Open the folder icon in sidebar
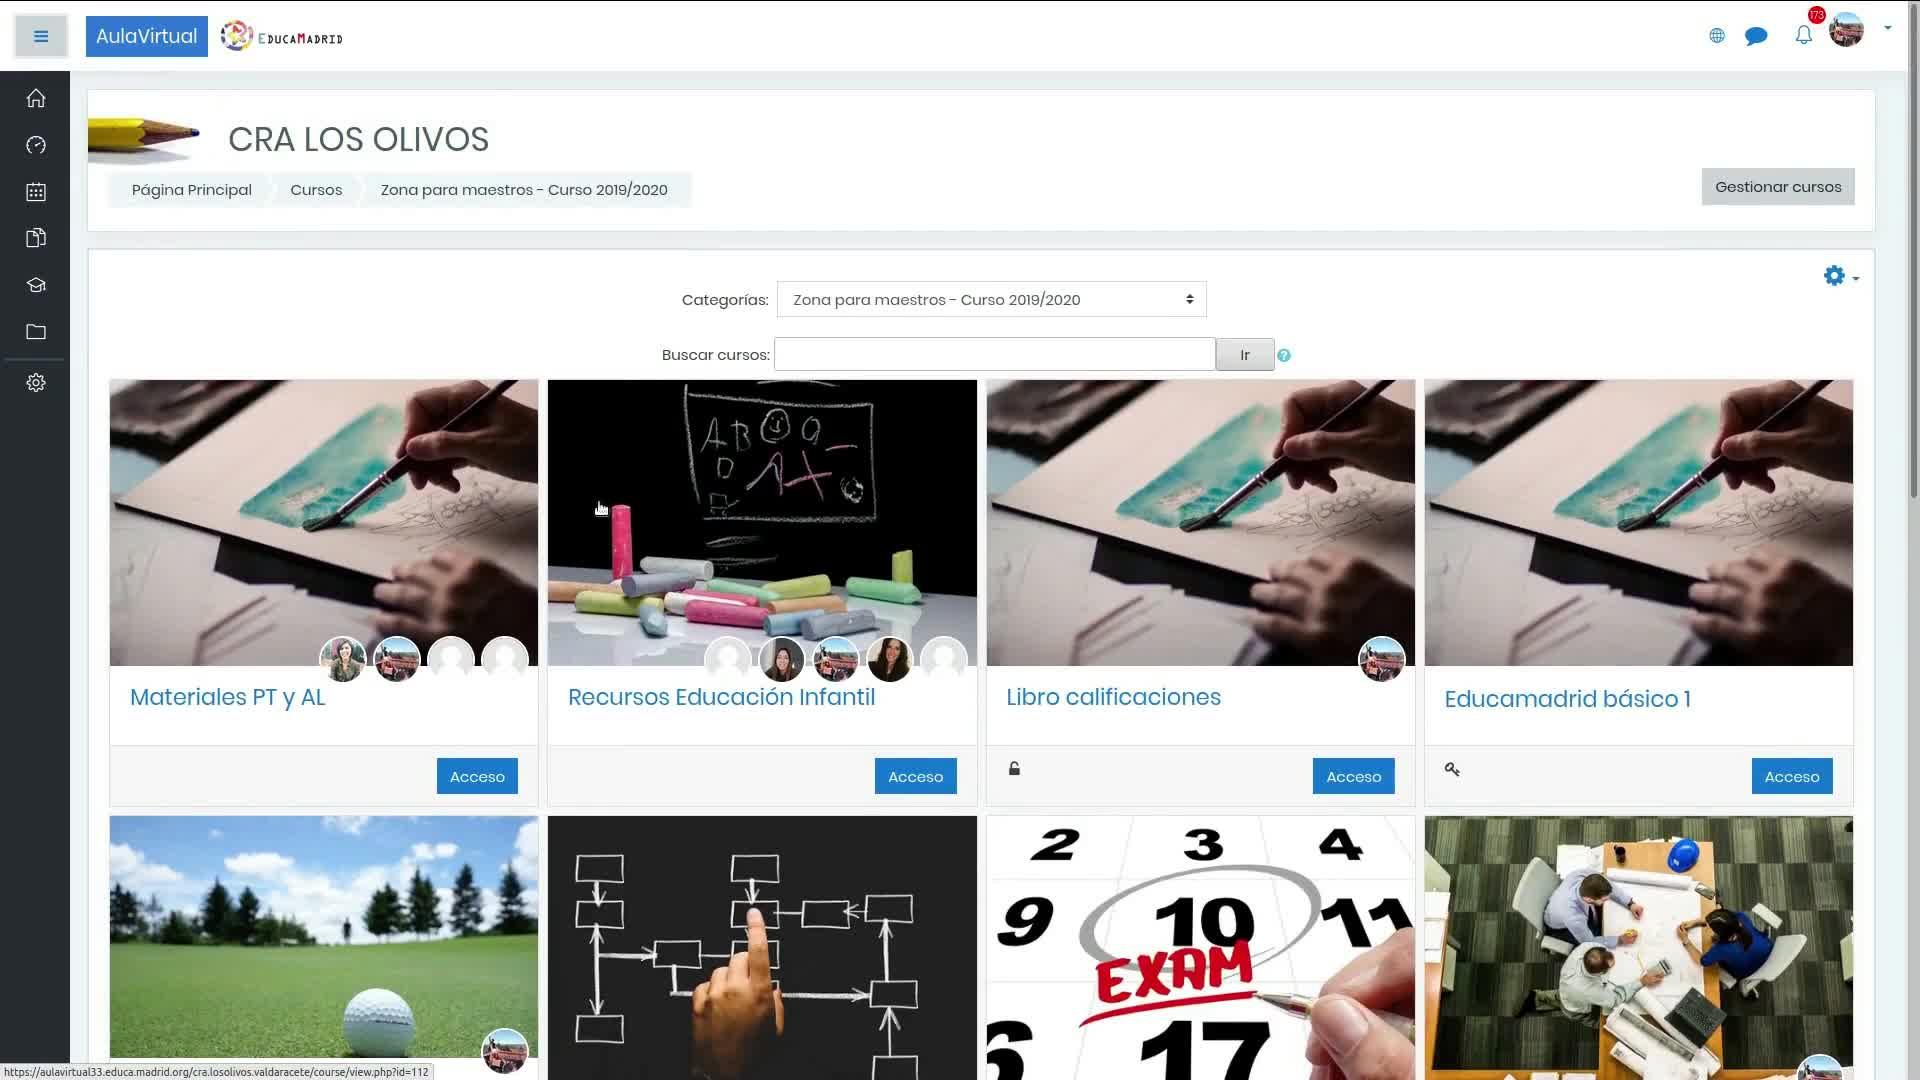This screenshot has width=1920, height=1080. [36, 332]
